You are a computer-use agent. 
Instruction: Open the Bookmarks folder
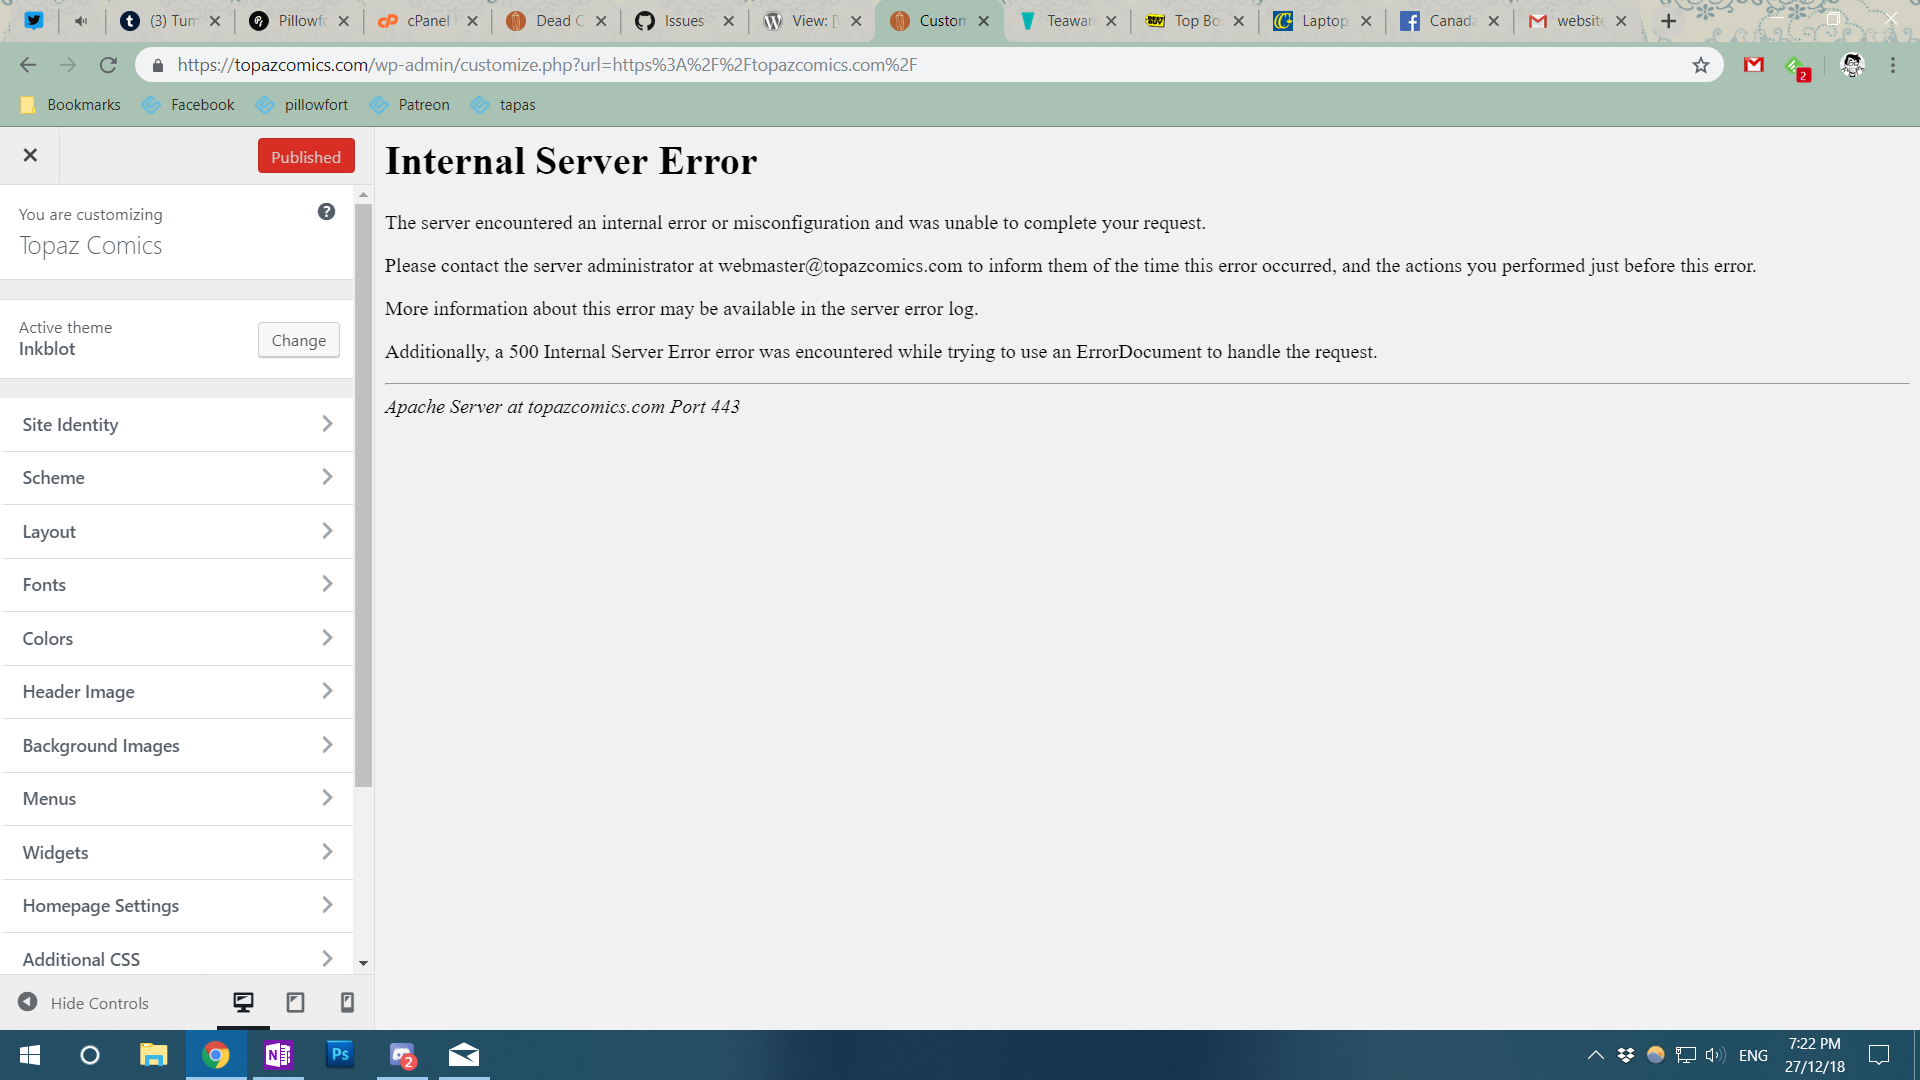point(70,105)
